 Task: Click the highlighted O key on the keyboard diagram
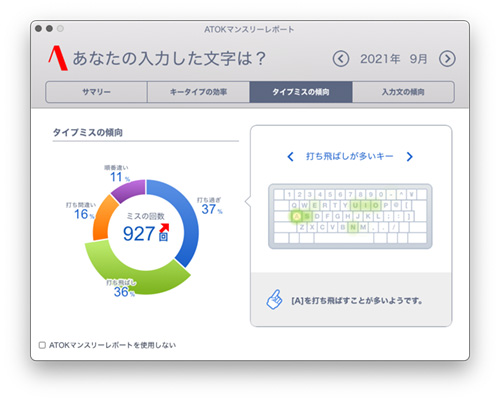click(376, 205)
